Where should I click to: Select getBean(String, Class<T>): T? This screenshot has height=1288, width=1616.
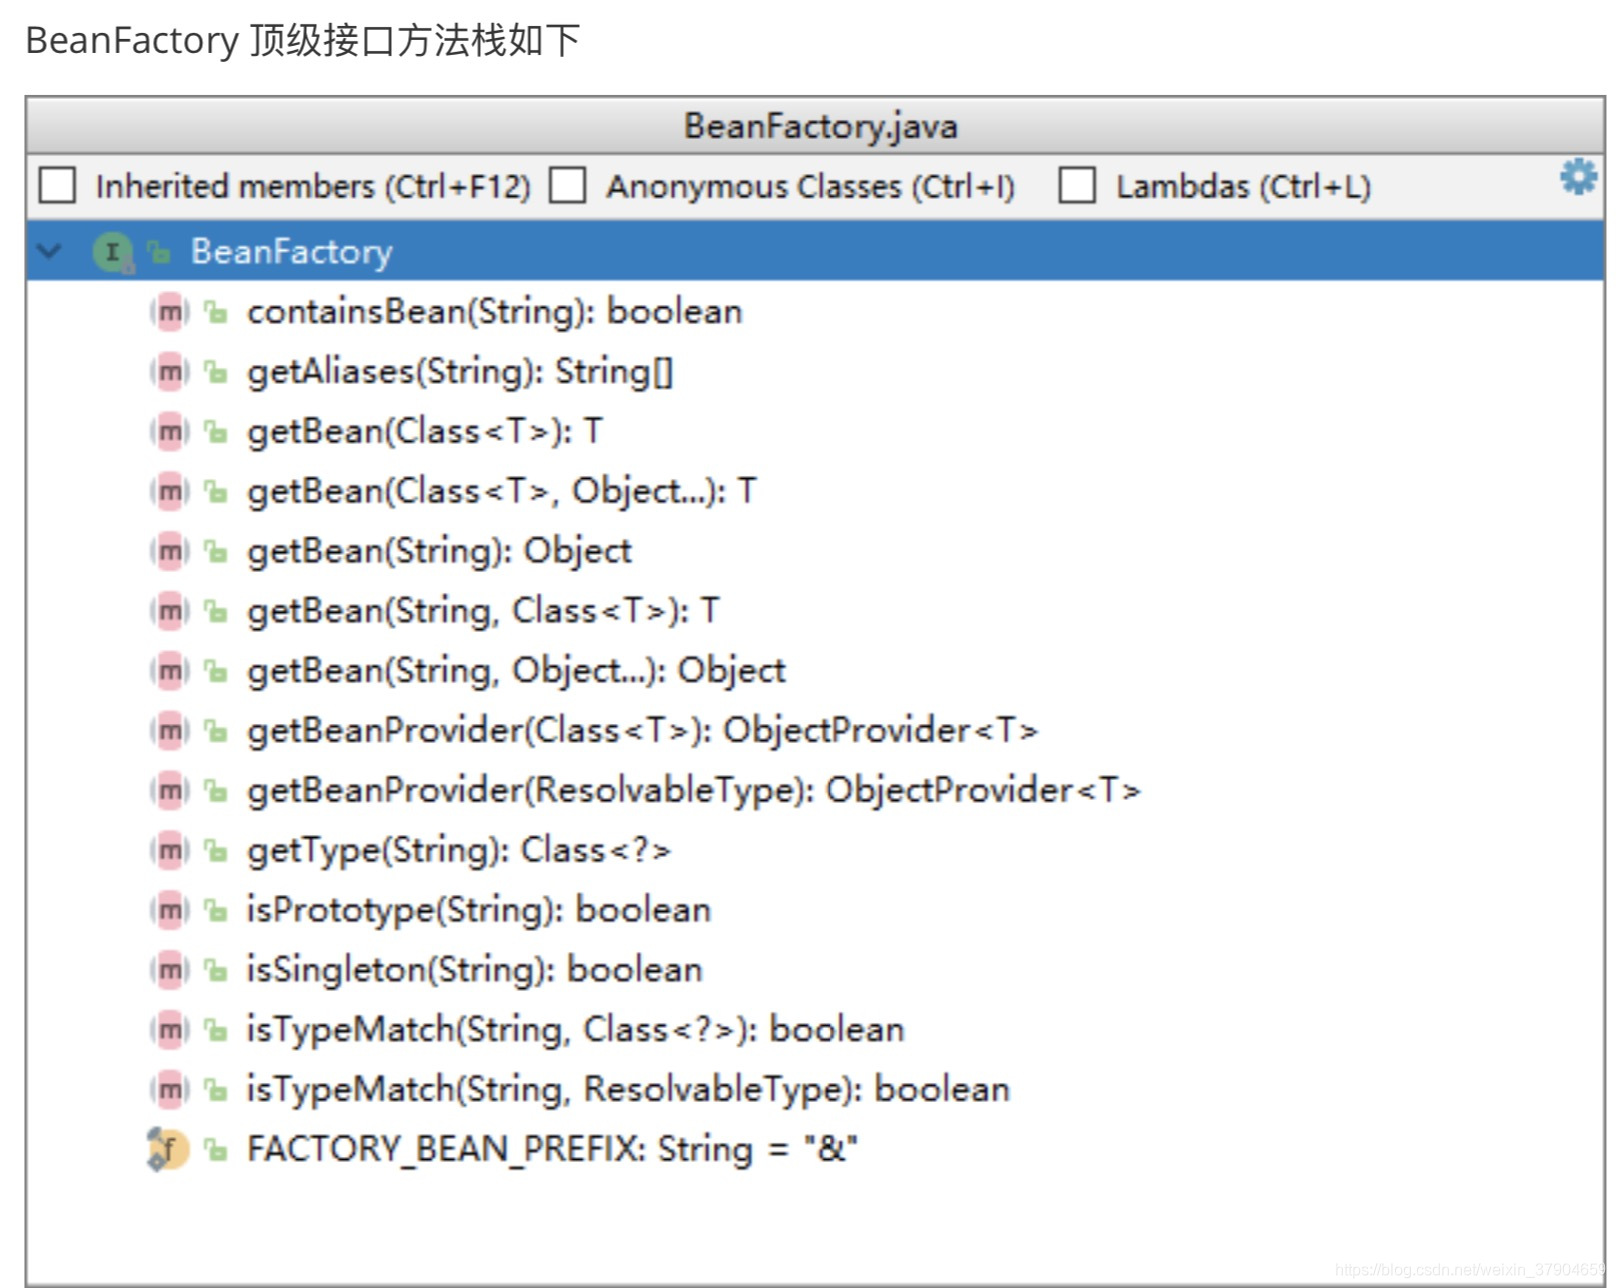click(x=483, y=611)
